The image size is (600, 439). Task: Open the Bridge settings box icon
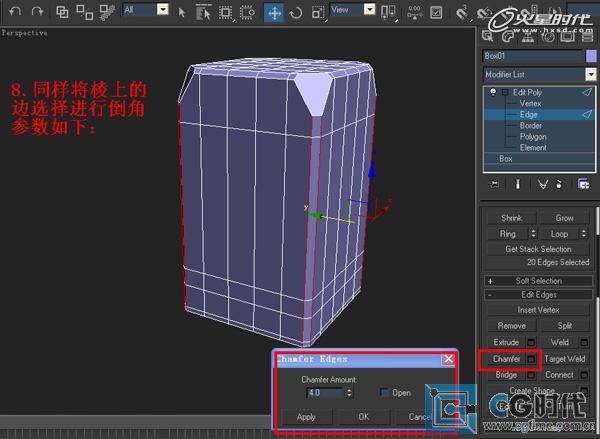tap(531, 375)
